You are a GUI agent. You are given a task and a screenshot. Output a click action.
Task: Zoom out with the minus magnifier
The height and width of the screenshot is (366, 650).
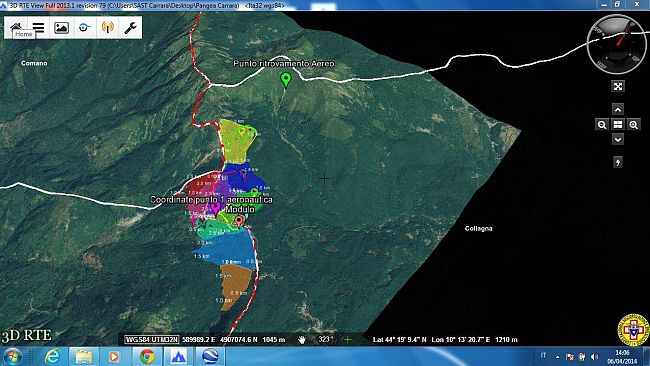[x=602, y=124]
